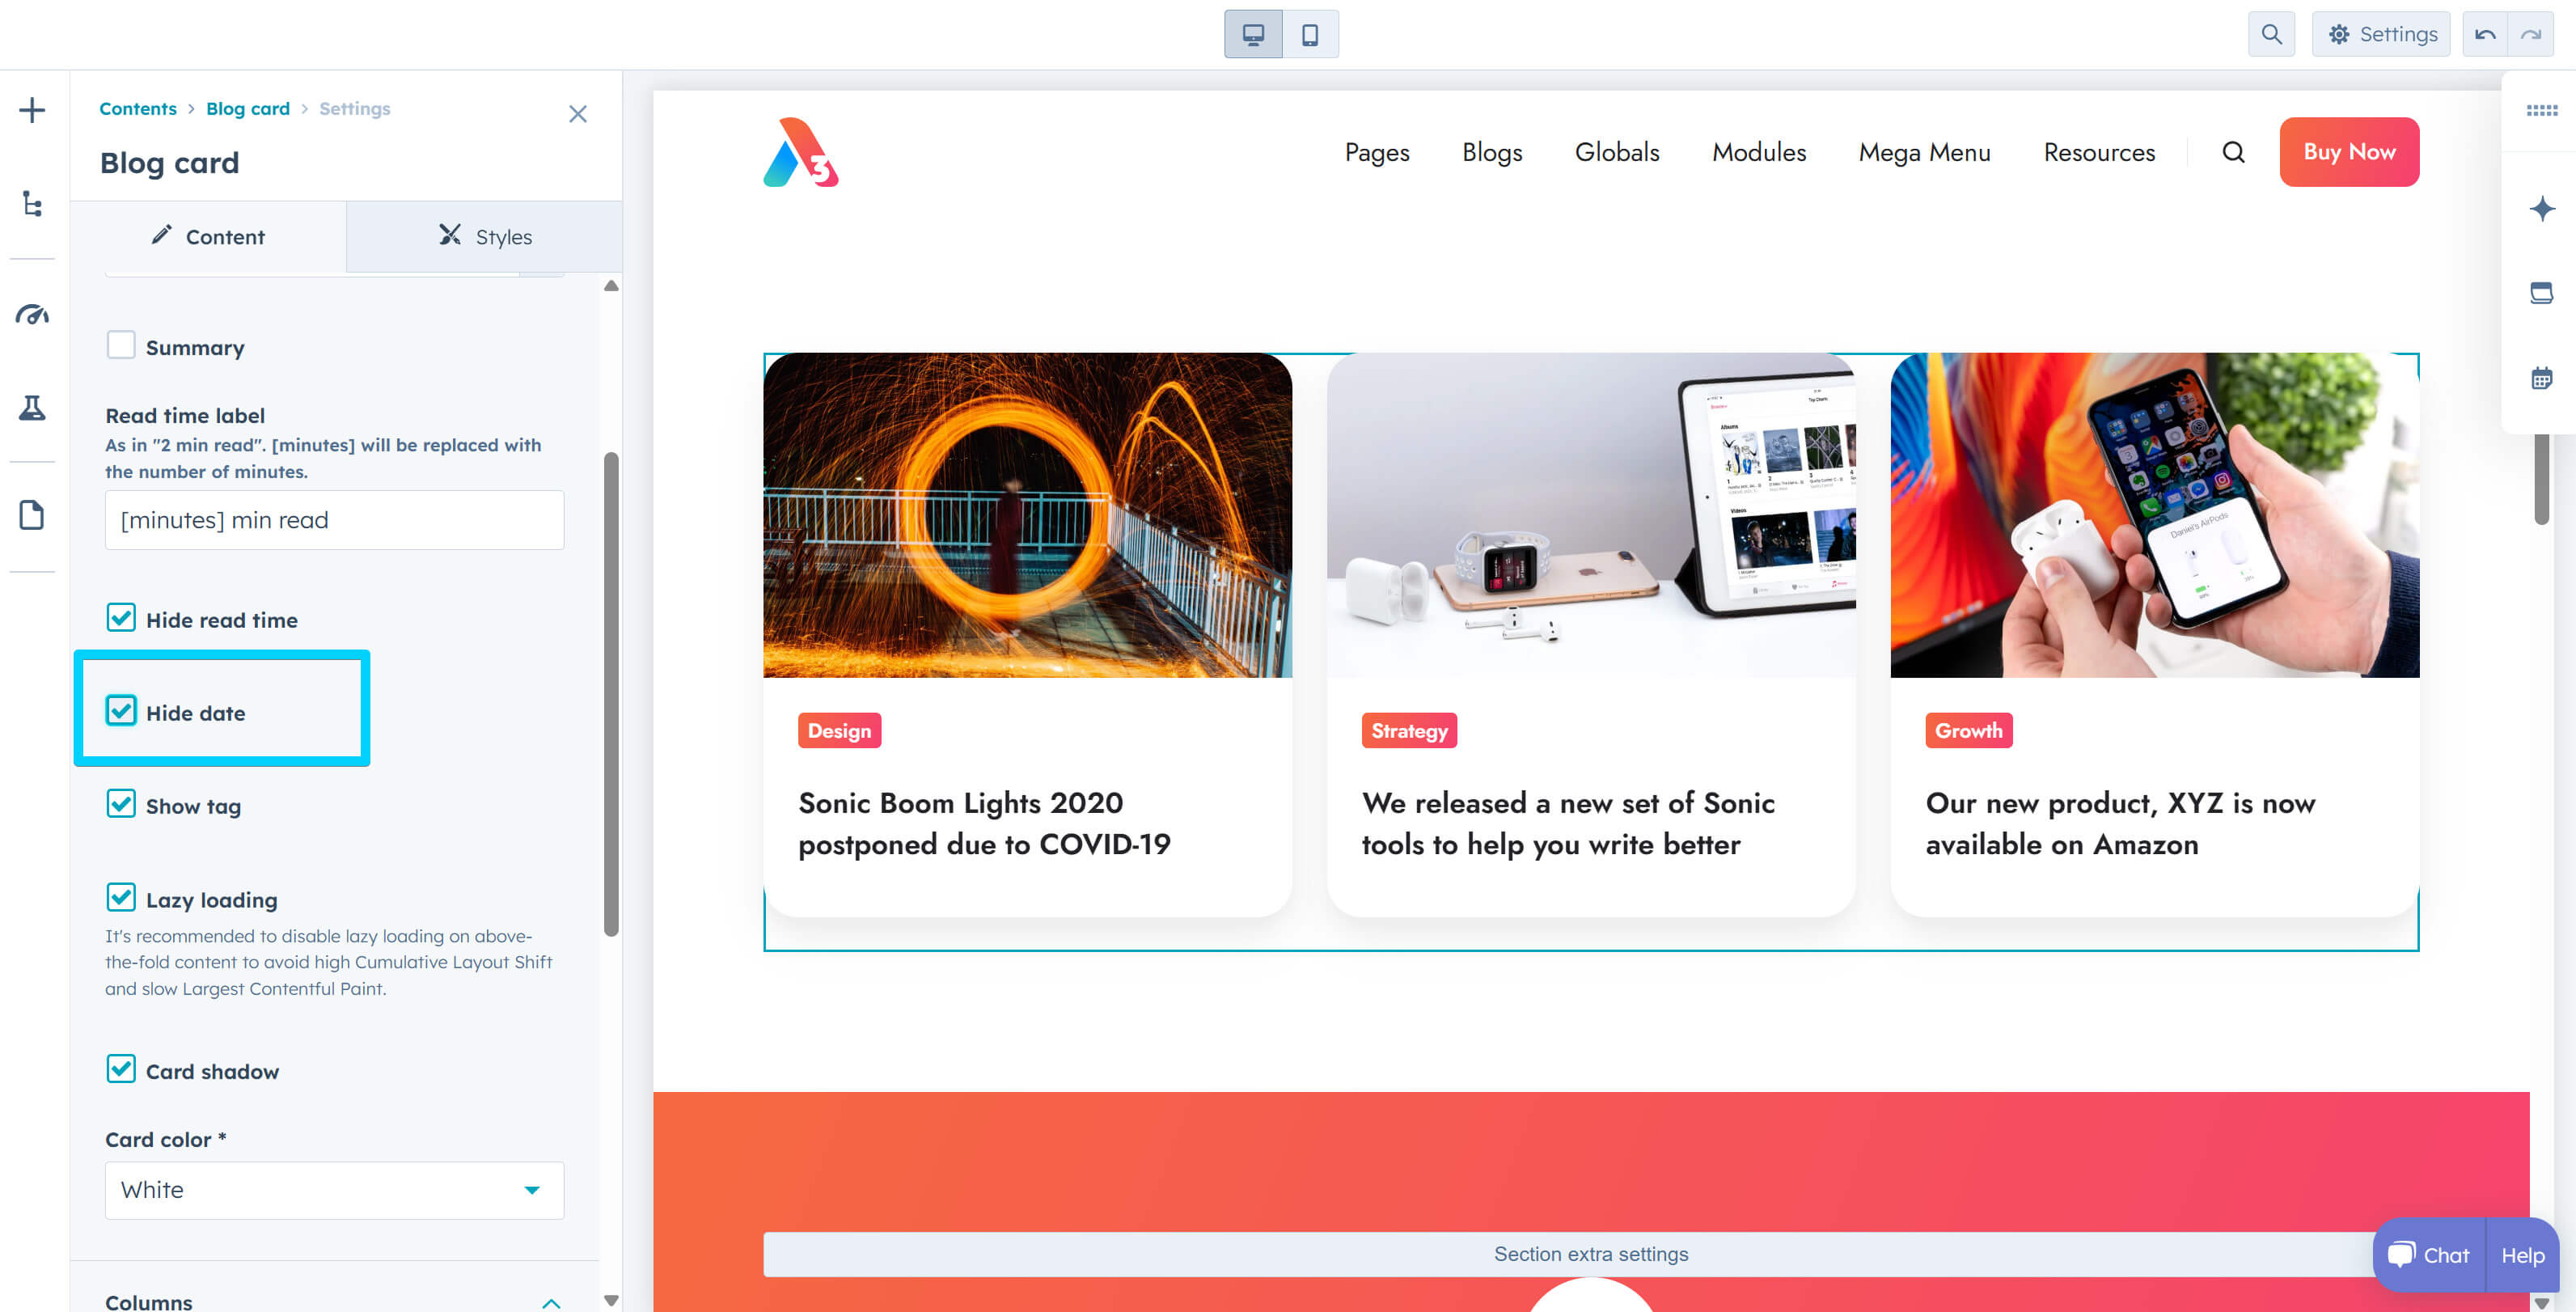Undo the last change

[2485, 35]
